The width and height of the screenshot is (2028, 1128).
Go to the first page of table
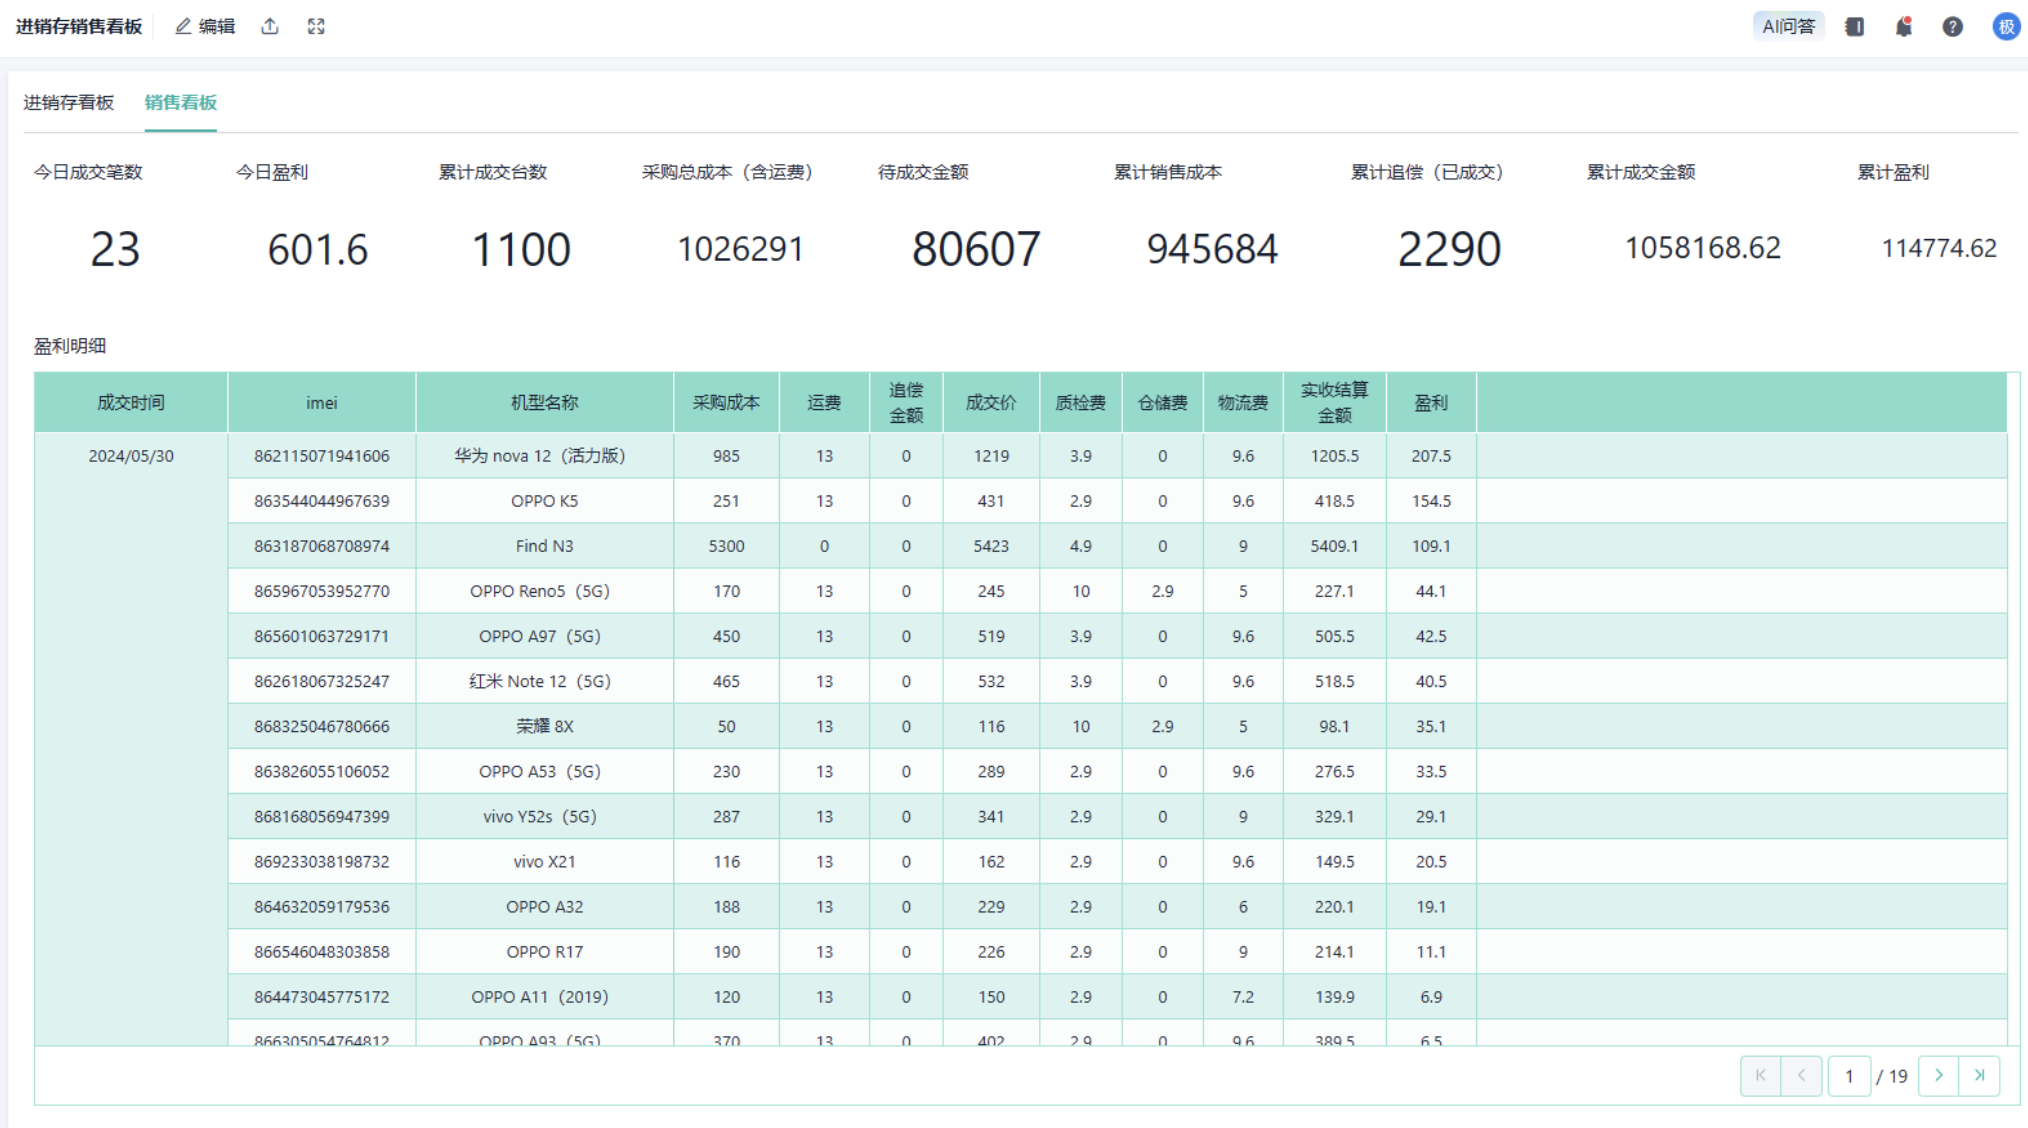1760,1076
